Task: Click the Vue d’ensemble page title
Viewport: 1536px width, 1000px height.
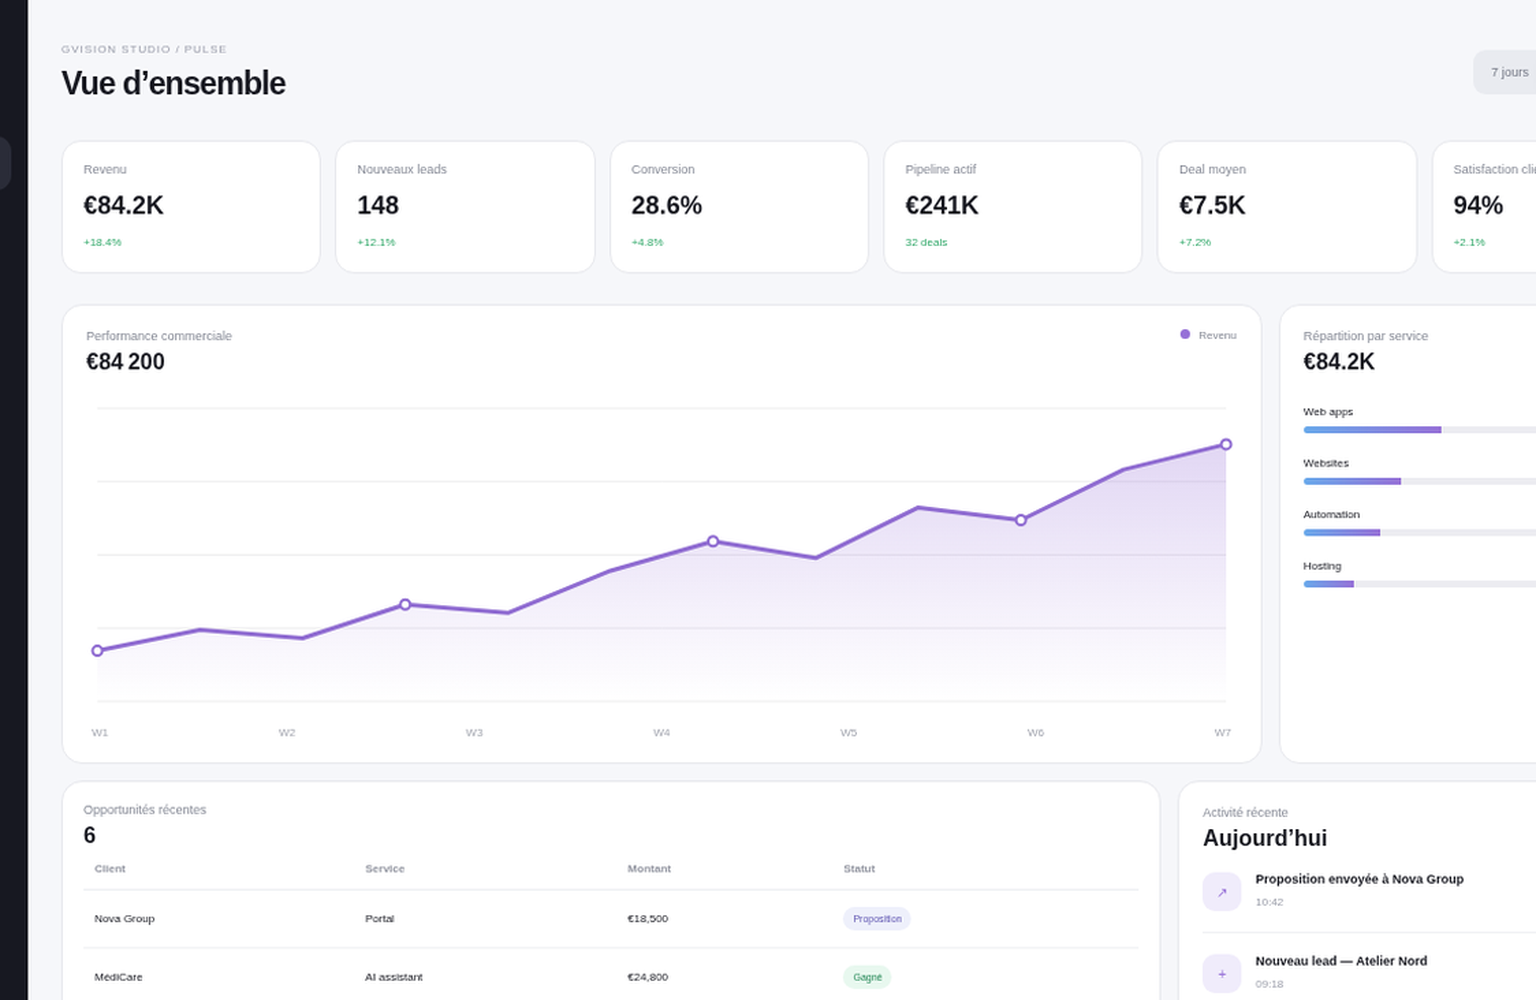Action: 173,83
